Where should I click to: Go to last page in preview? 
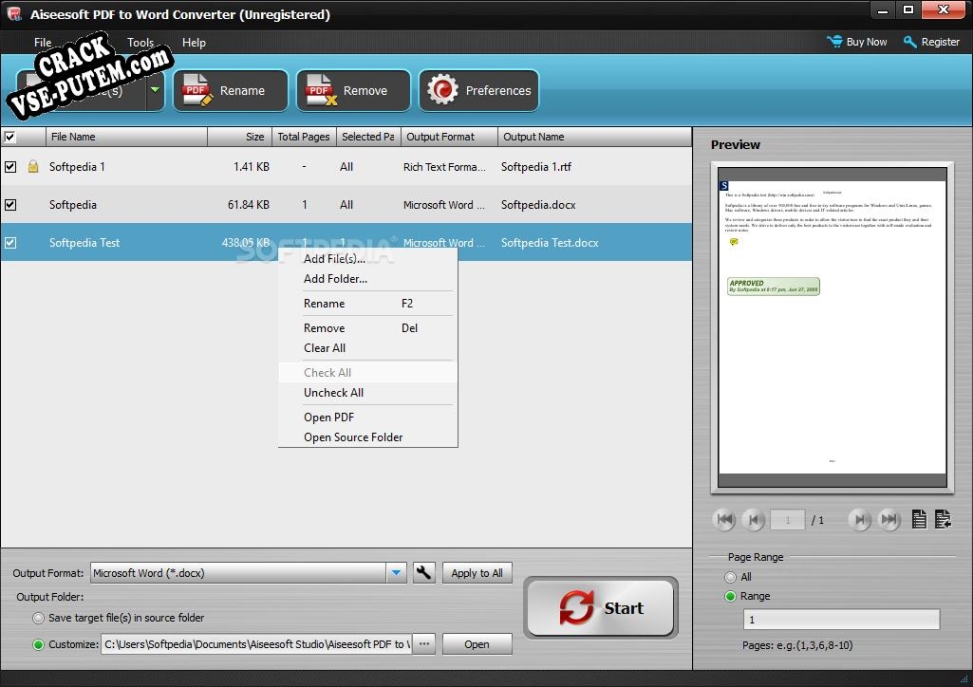pyautogui.click(x=889, y=520)
